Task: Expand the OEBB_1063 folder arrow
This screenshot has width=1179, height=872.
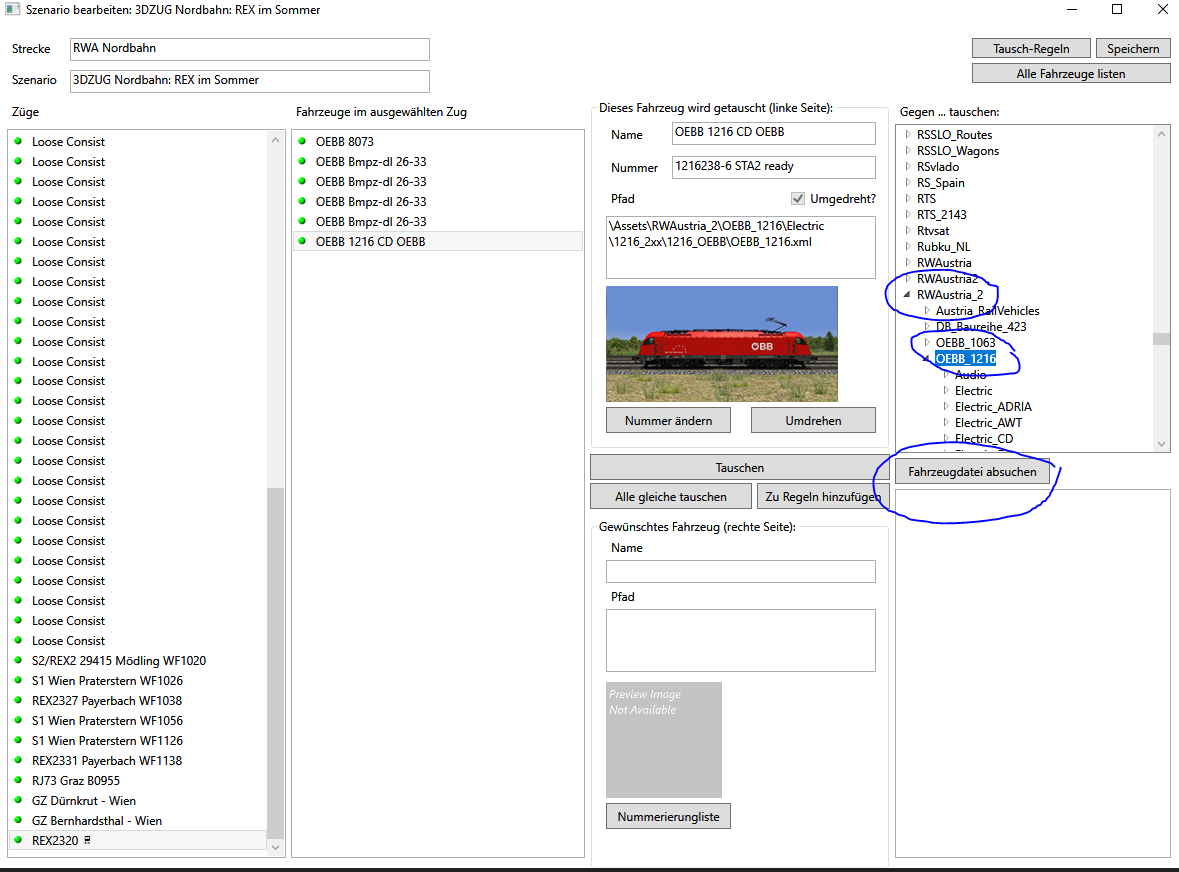Action: 927,342
